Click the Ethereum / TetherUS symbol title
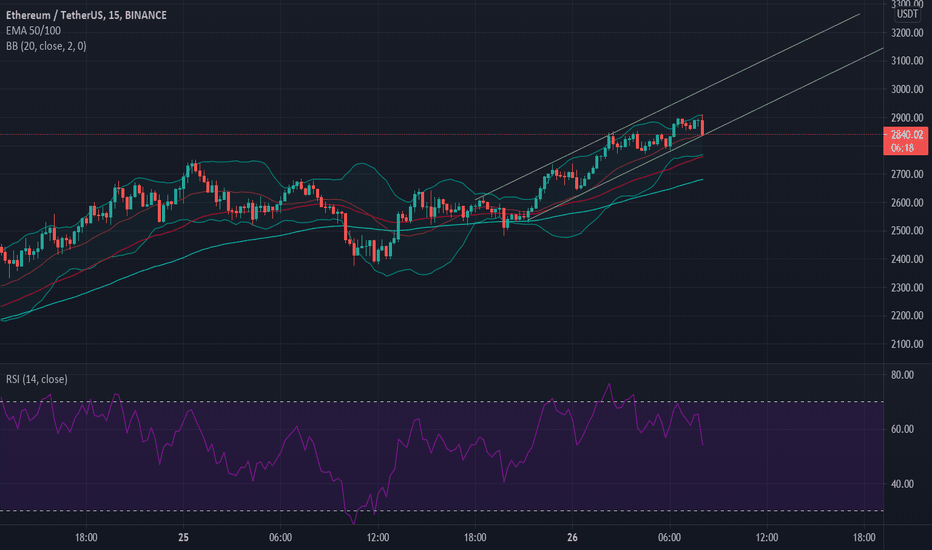The width and height of the screenshot is (932, 550). tap(86, 15)
